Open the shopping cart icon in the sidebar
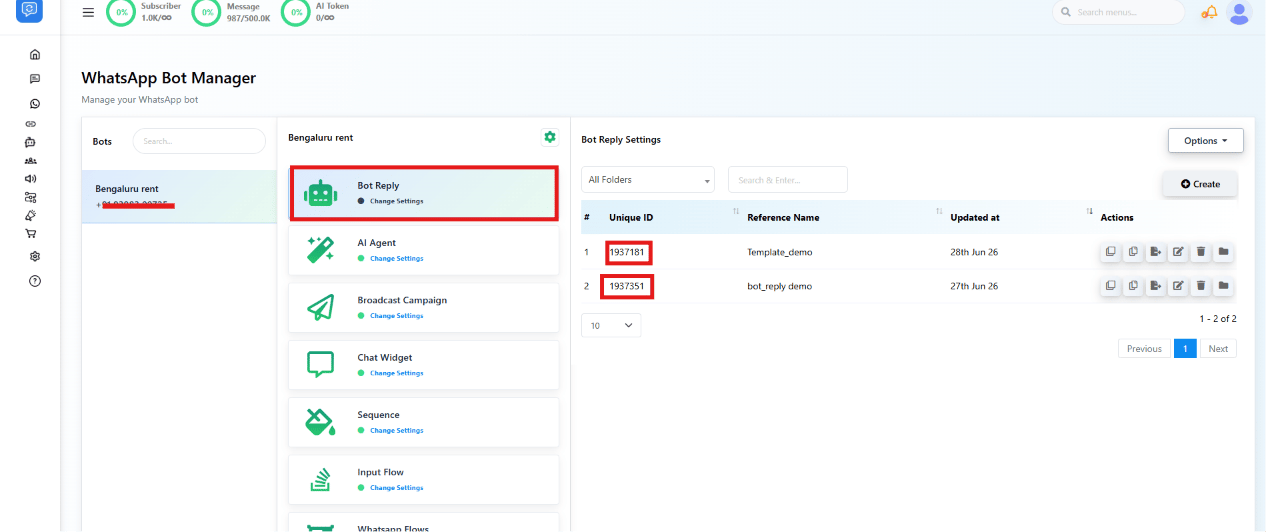This screenshot has width=1266, height=532. [31, 234]
